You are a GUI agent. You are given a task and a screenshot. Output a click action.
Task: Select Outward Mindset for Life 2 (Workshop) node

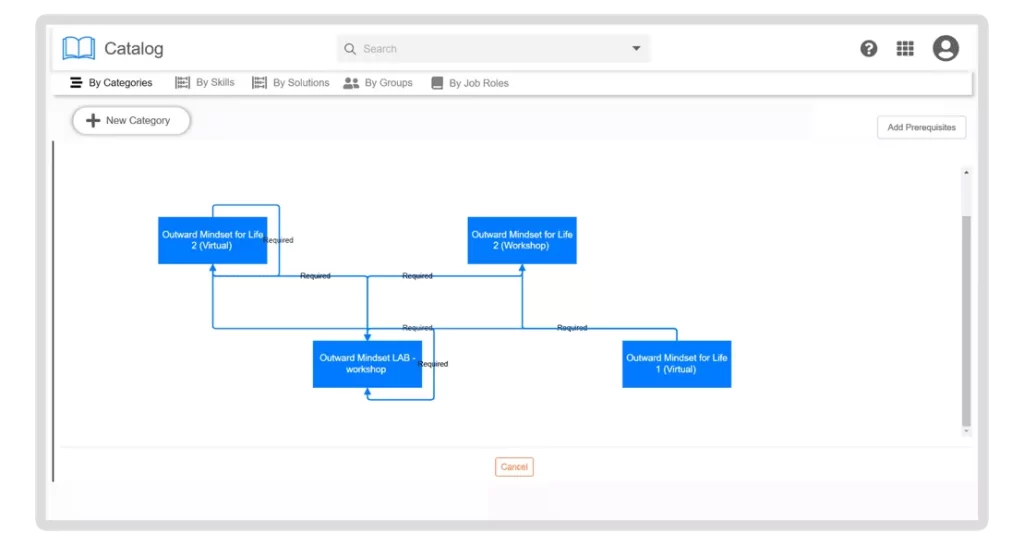pos(522,240)
